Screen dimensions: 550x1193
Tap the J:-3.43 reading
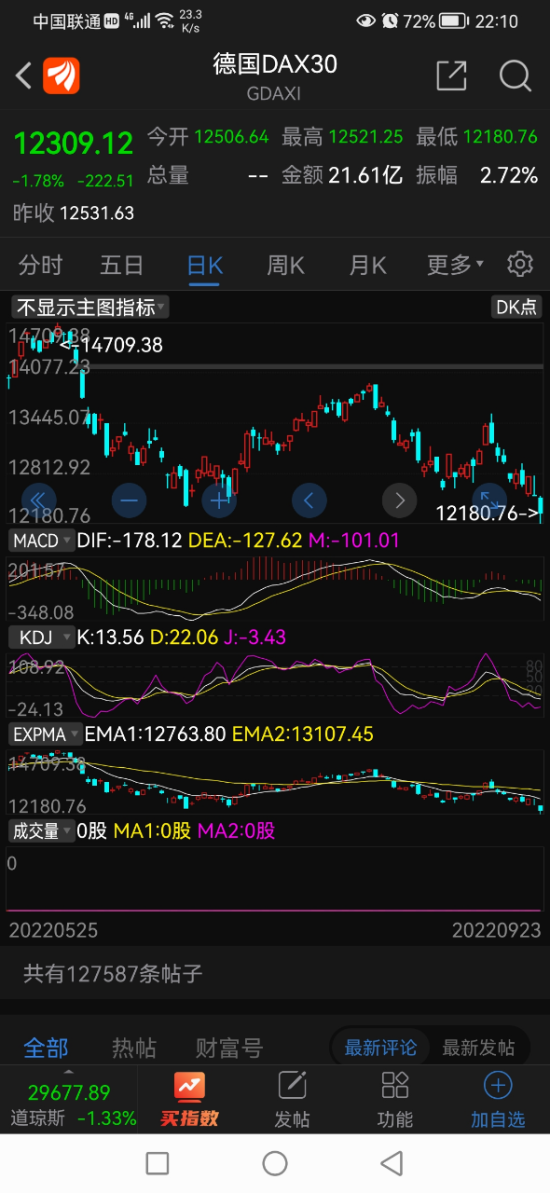[255, 637]
